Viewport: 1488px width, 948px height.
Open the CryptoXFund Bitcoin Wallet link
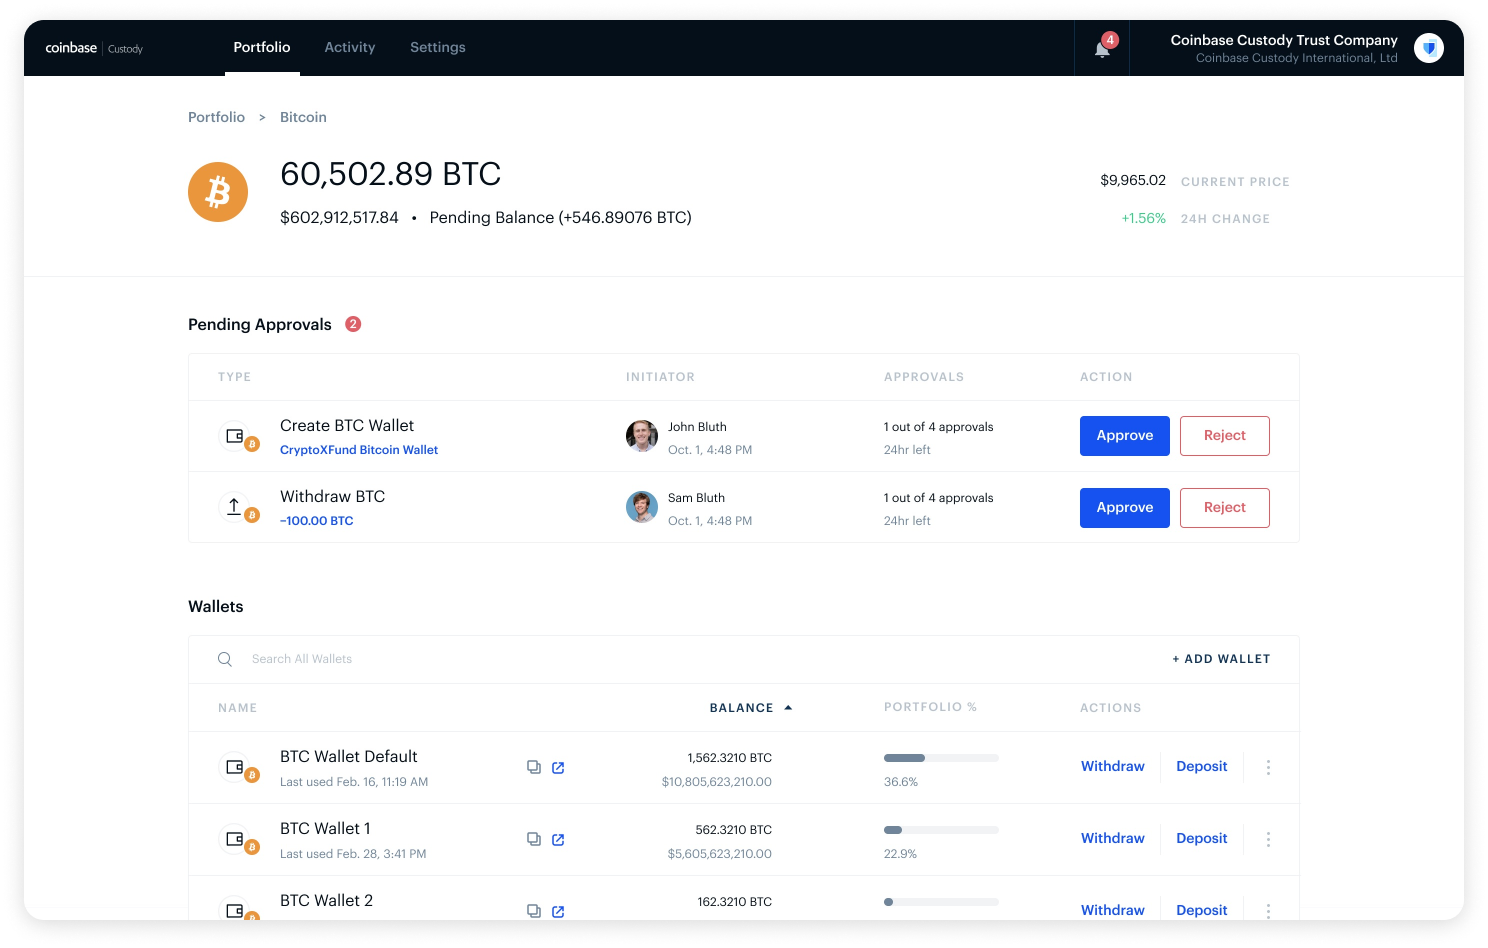359,450
